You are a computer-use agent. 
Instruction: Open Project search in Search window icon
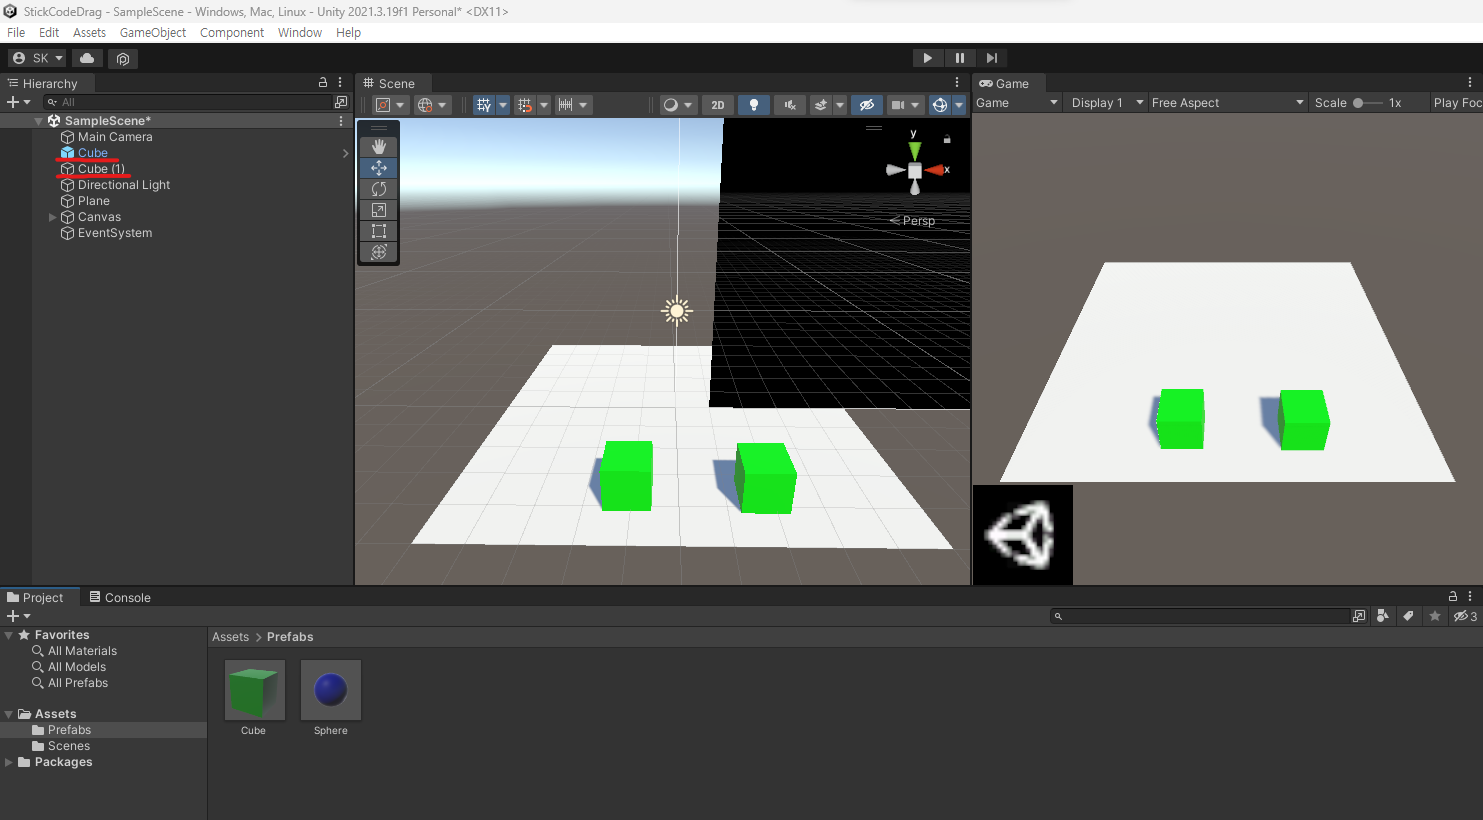pos(1359,616)
